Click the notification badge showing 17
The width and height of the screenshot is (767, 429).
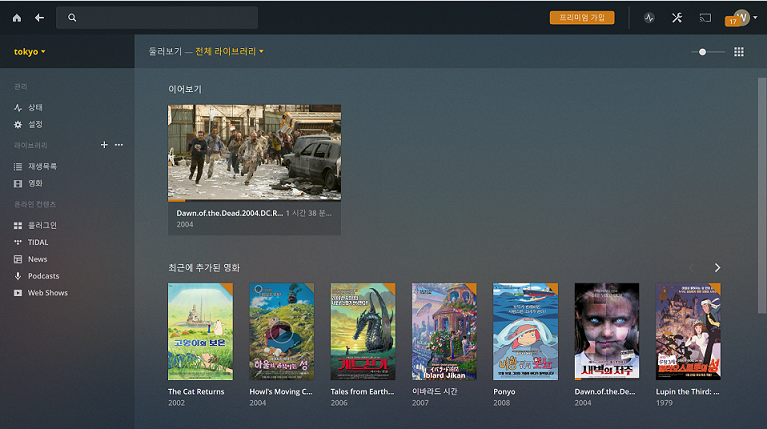(732, 22)
